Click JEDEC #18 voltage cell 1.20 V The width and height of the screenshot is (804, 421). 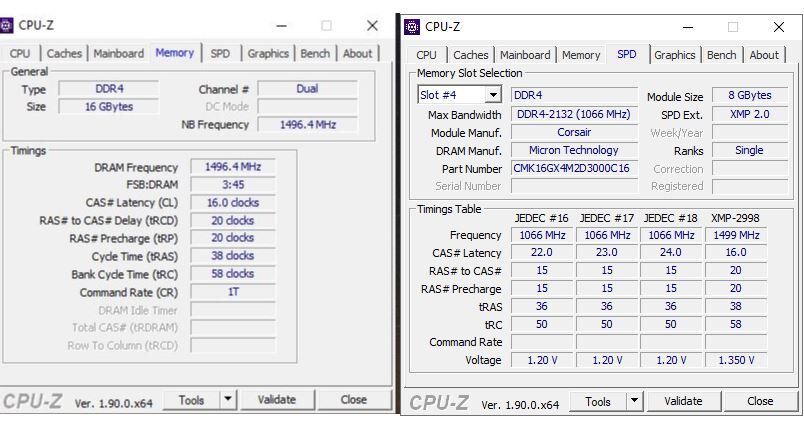point(671,360)
